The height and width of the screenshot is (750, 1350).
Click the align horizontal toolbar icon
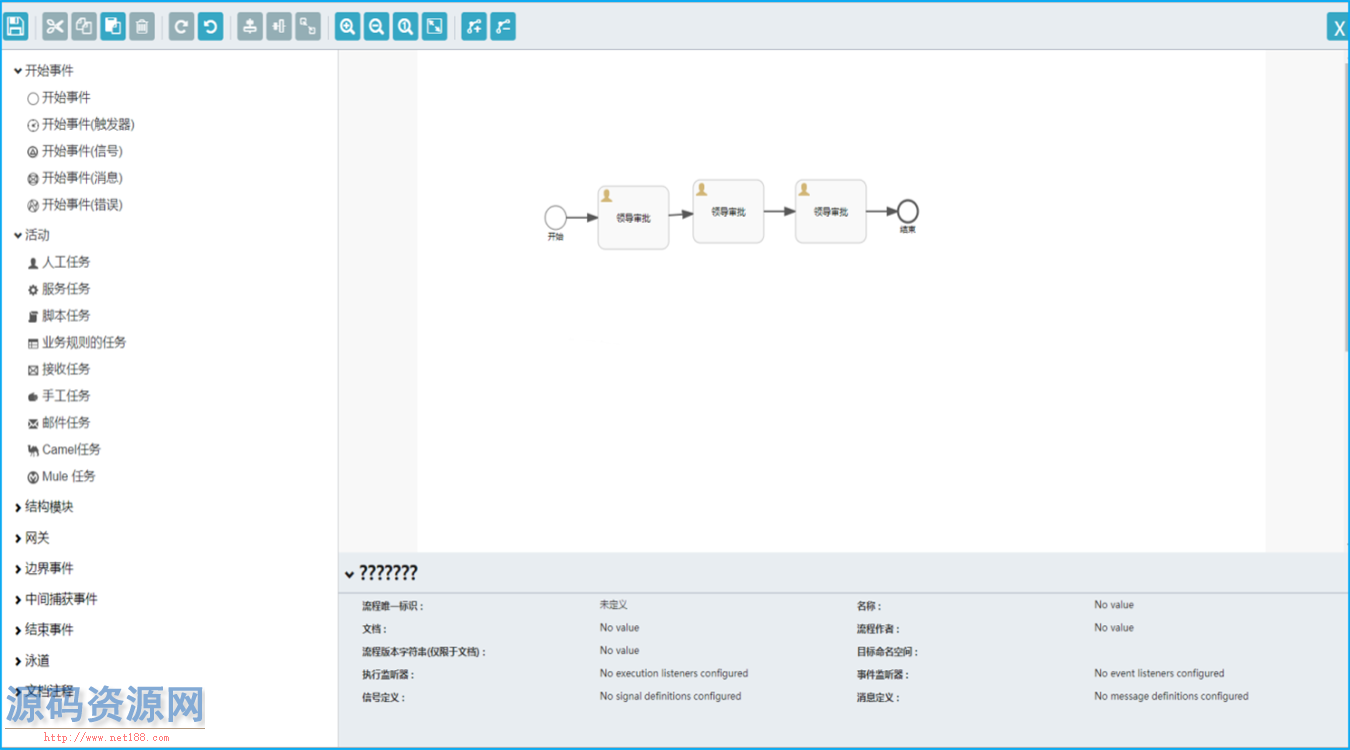point(278,27)
